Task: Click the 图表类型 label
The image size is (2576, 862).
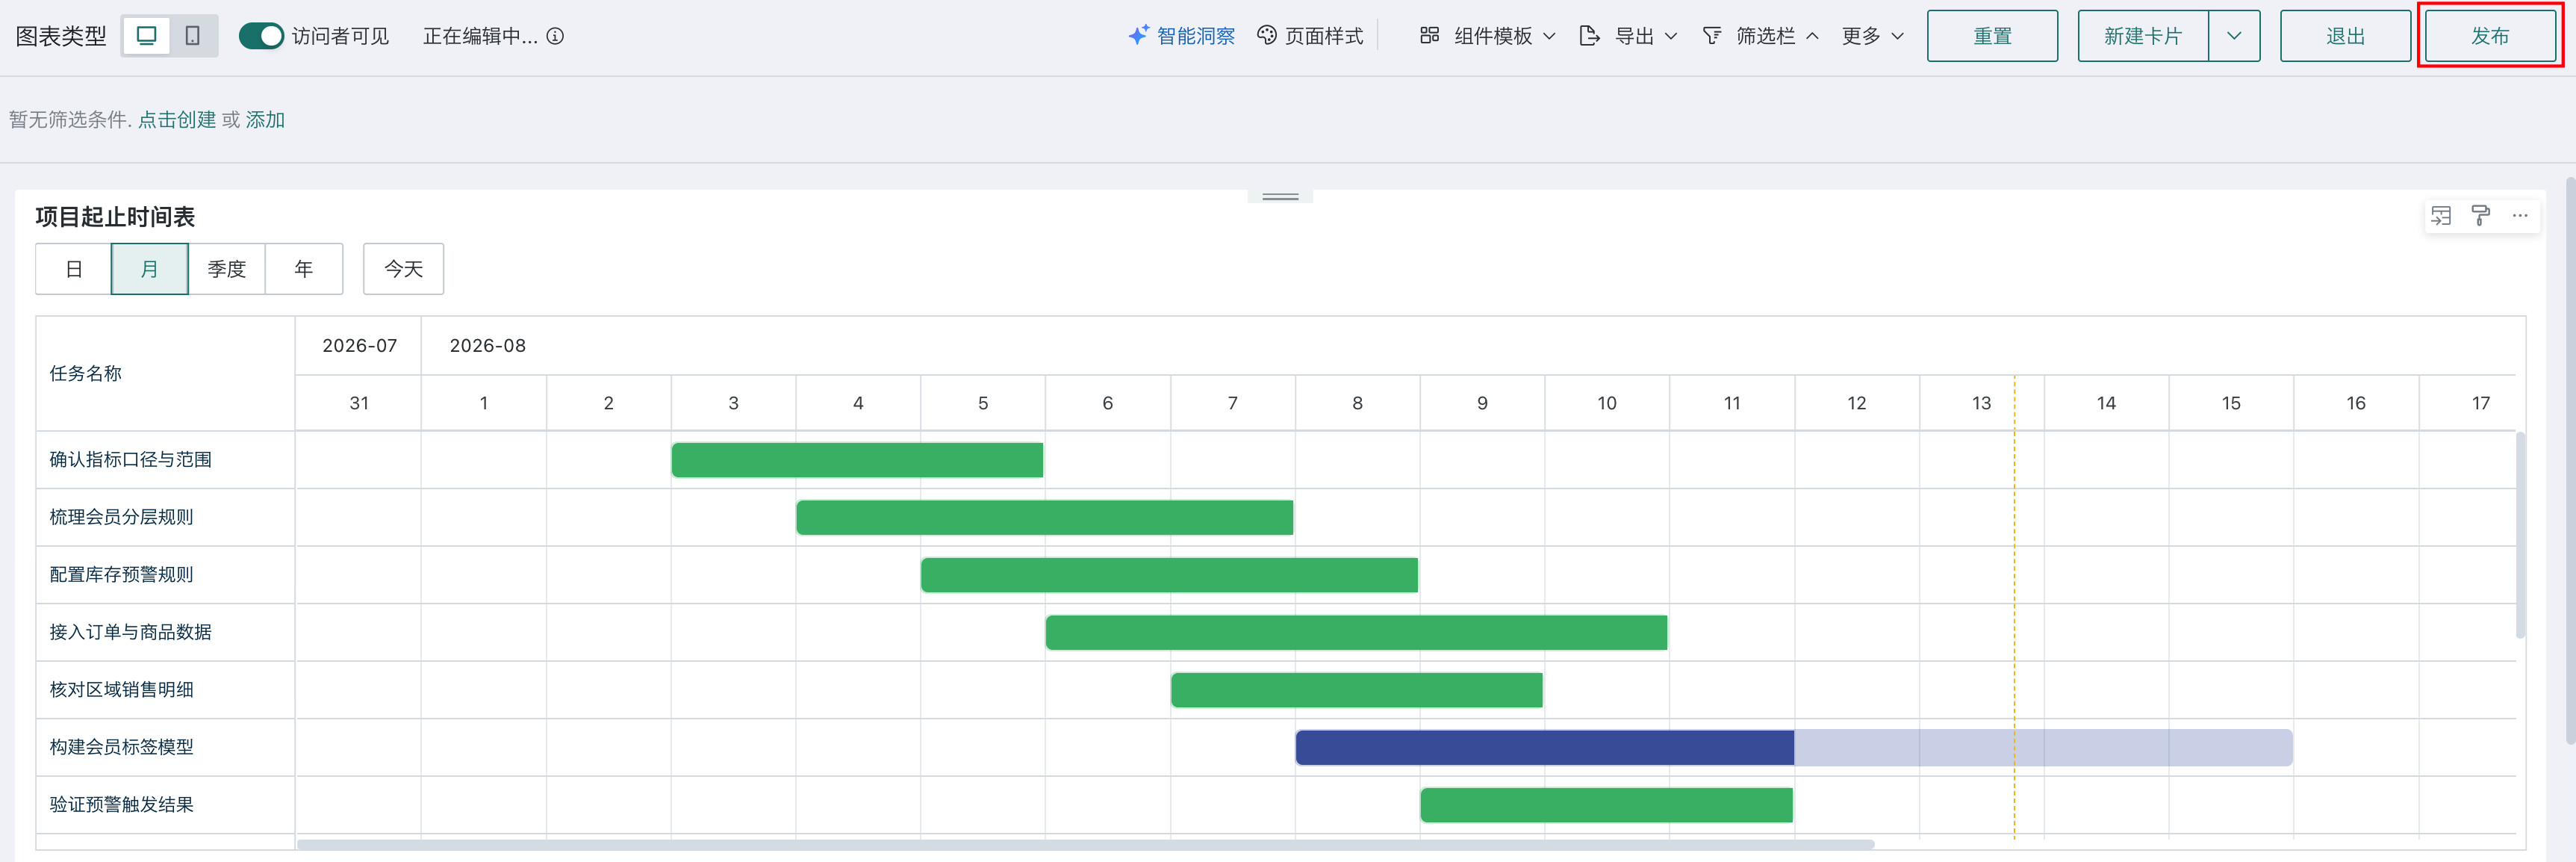Action: pyautogui.click(x=61, y=36)
